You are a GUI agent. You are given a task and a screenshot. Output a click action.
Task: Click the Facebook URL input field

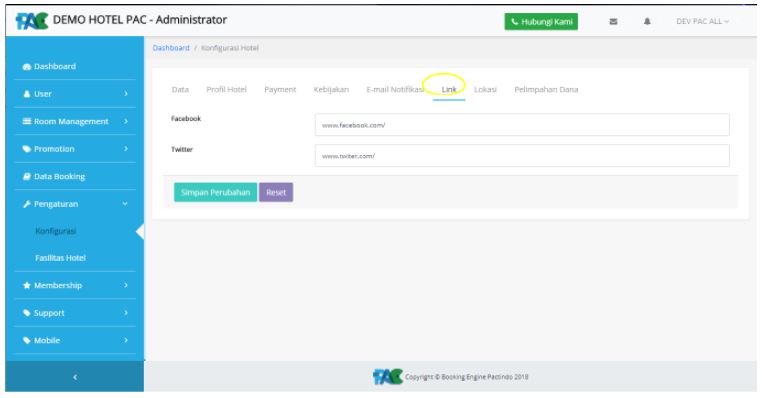tap(522, 125)
